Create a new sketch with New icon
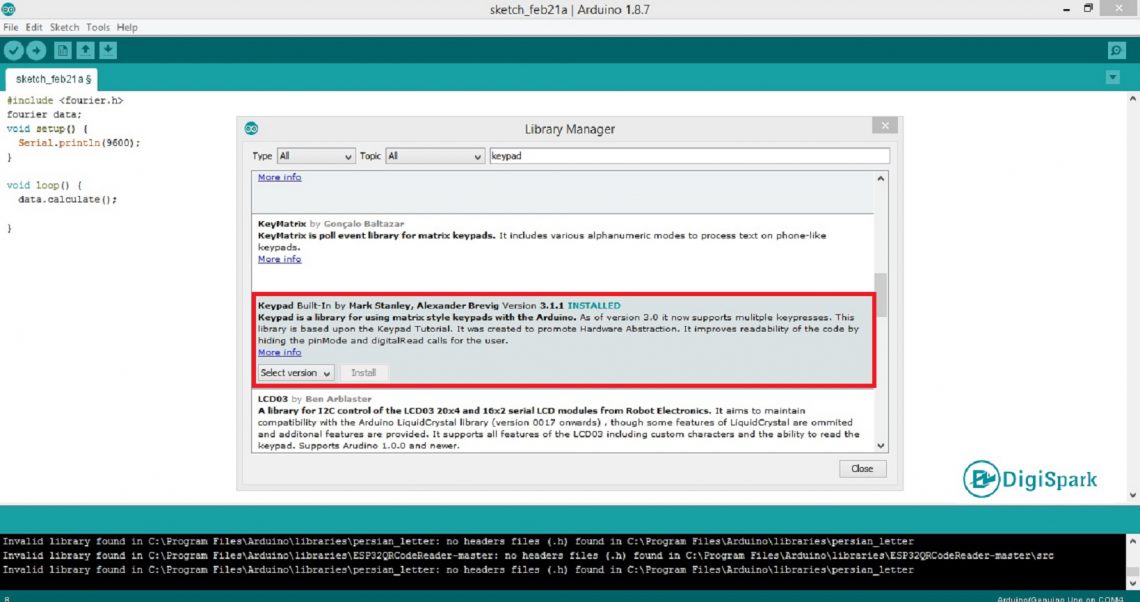 [63, 50]
